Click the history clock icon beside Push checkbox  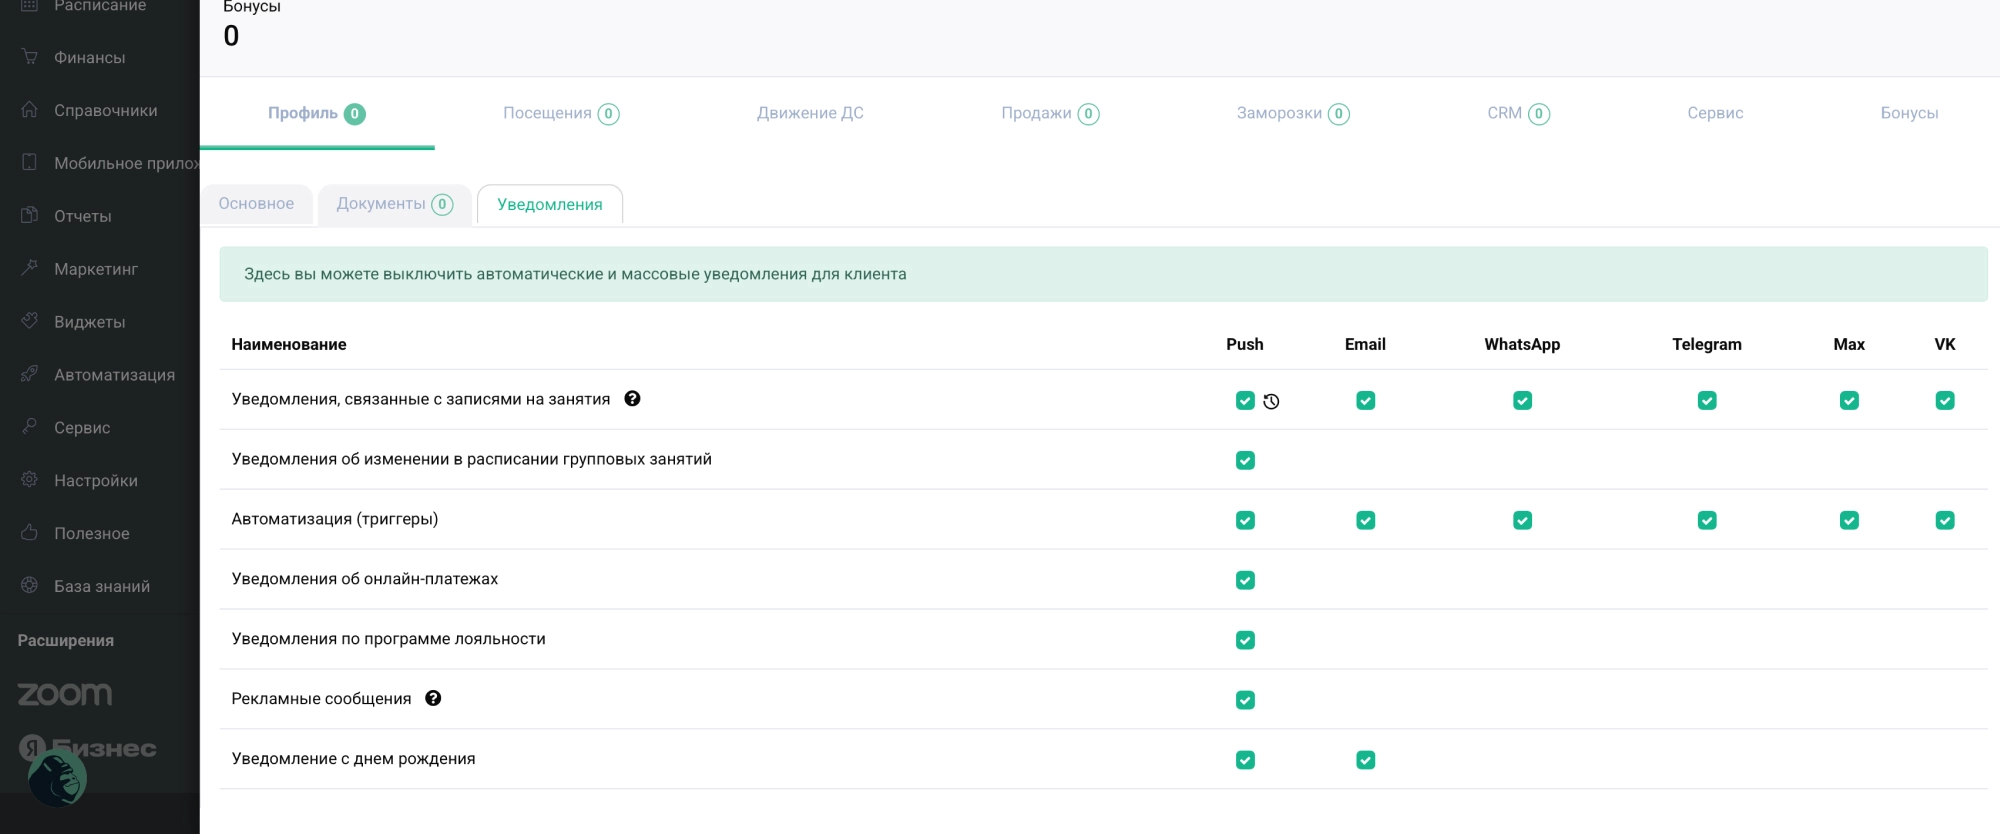(x=1271, y=401)
